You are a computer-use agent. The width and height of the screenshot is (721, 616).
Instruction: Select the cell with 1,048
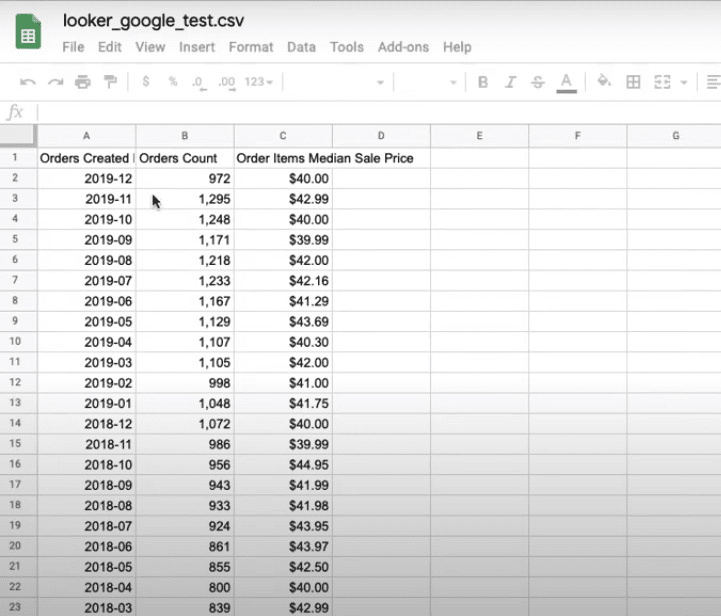185,403
